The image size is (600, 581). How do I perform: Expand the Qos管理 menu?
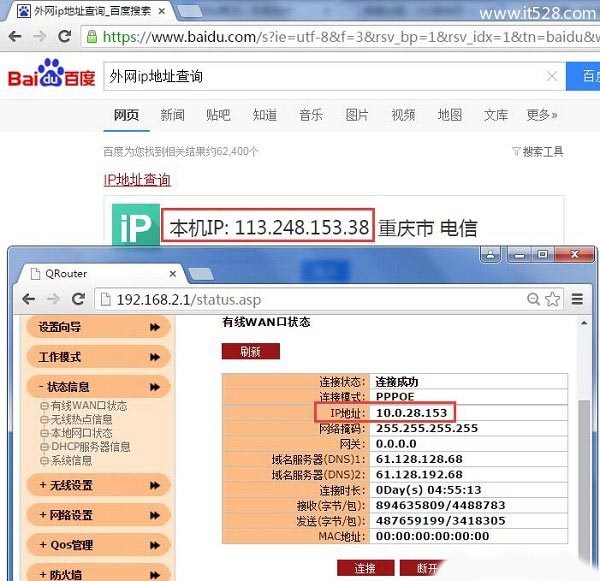[99, 545]
